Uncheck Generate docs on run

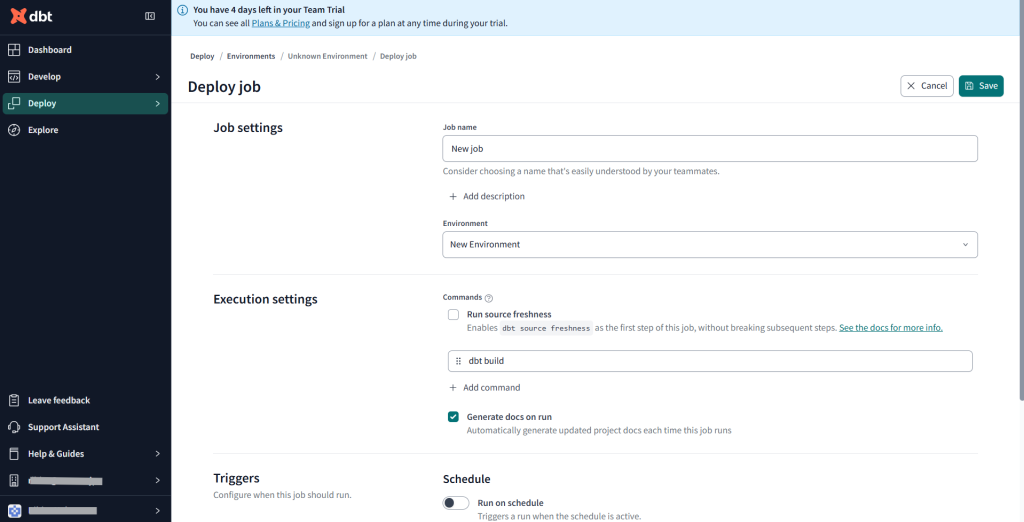point(453,417)
